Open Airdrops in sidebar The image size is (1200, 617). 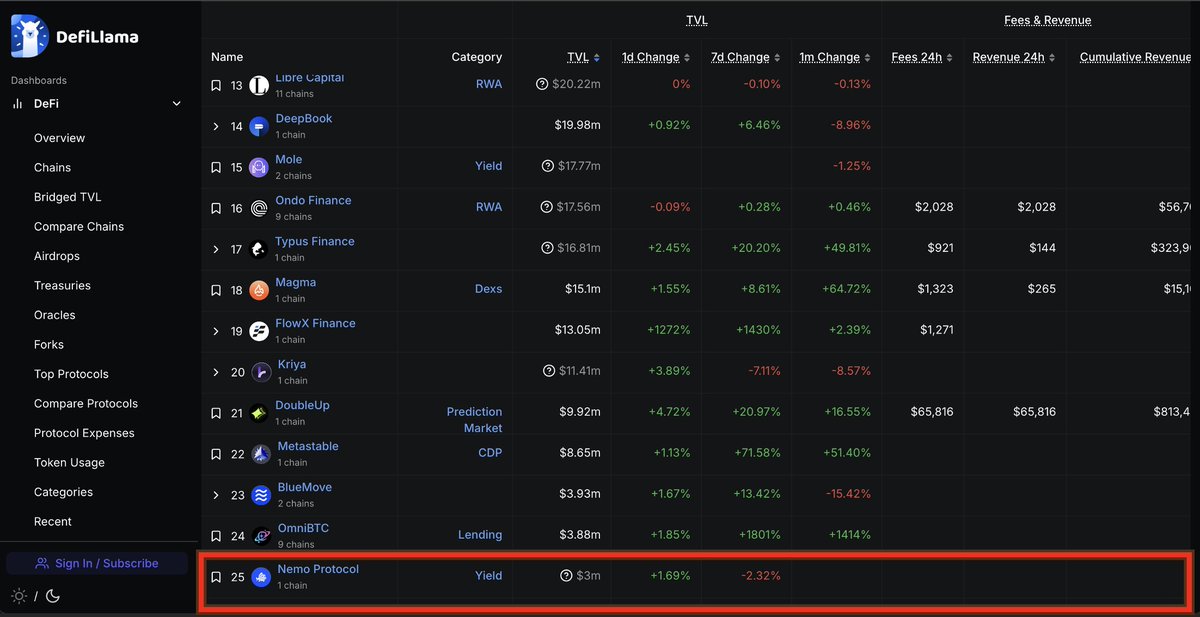pyautogui.click(x=56, y=256)
